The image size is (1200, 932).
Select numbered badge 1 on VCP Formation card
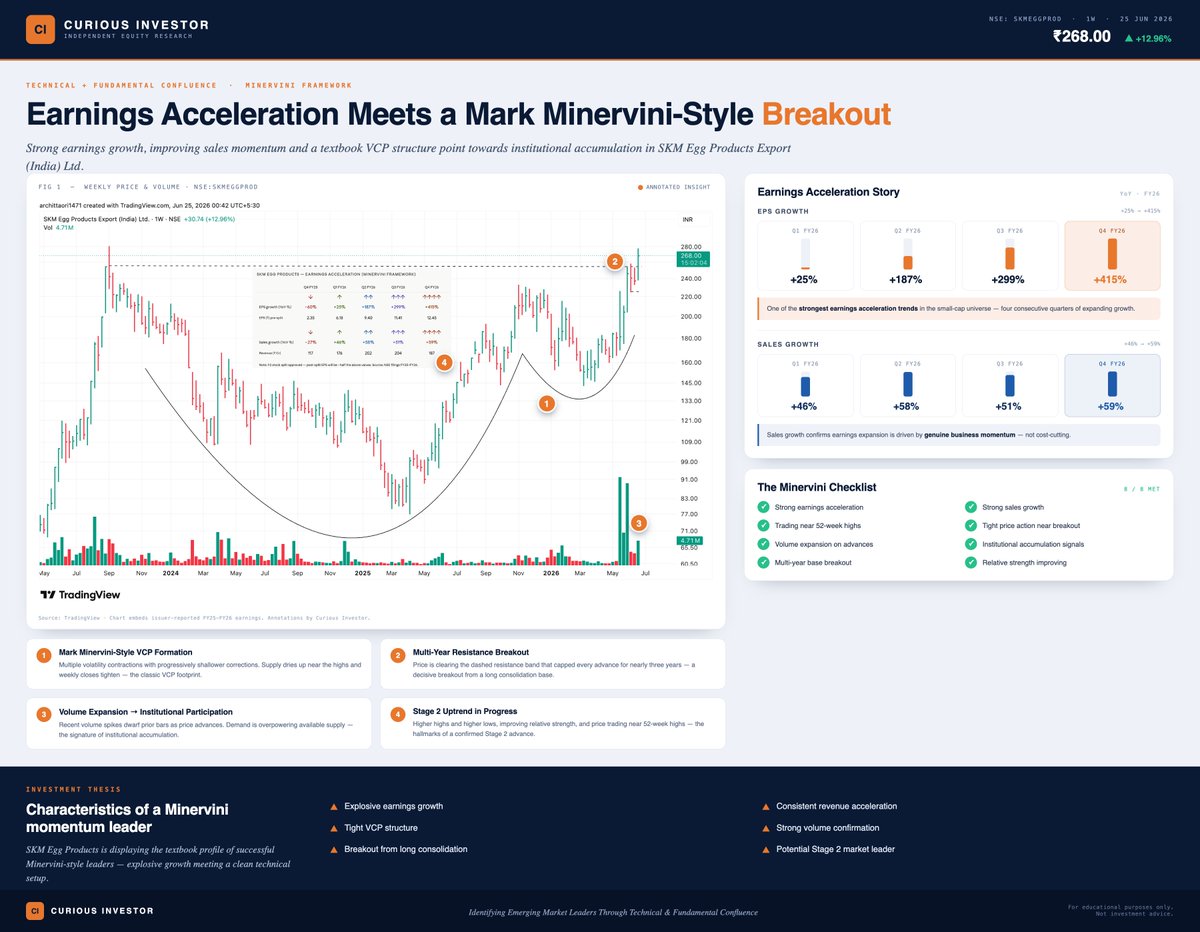pos(43,655)
